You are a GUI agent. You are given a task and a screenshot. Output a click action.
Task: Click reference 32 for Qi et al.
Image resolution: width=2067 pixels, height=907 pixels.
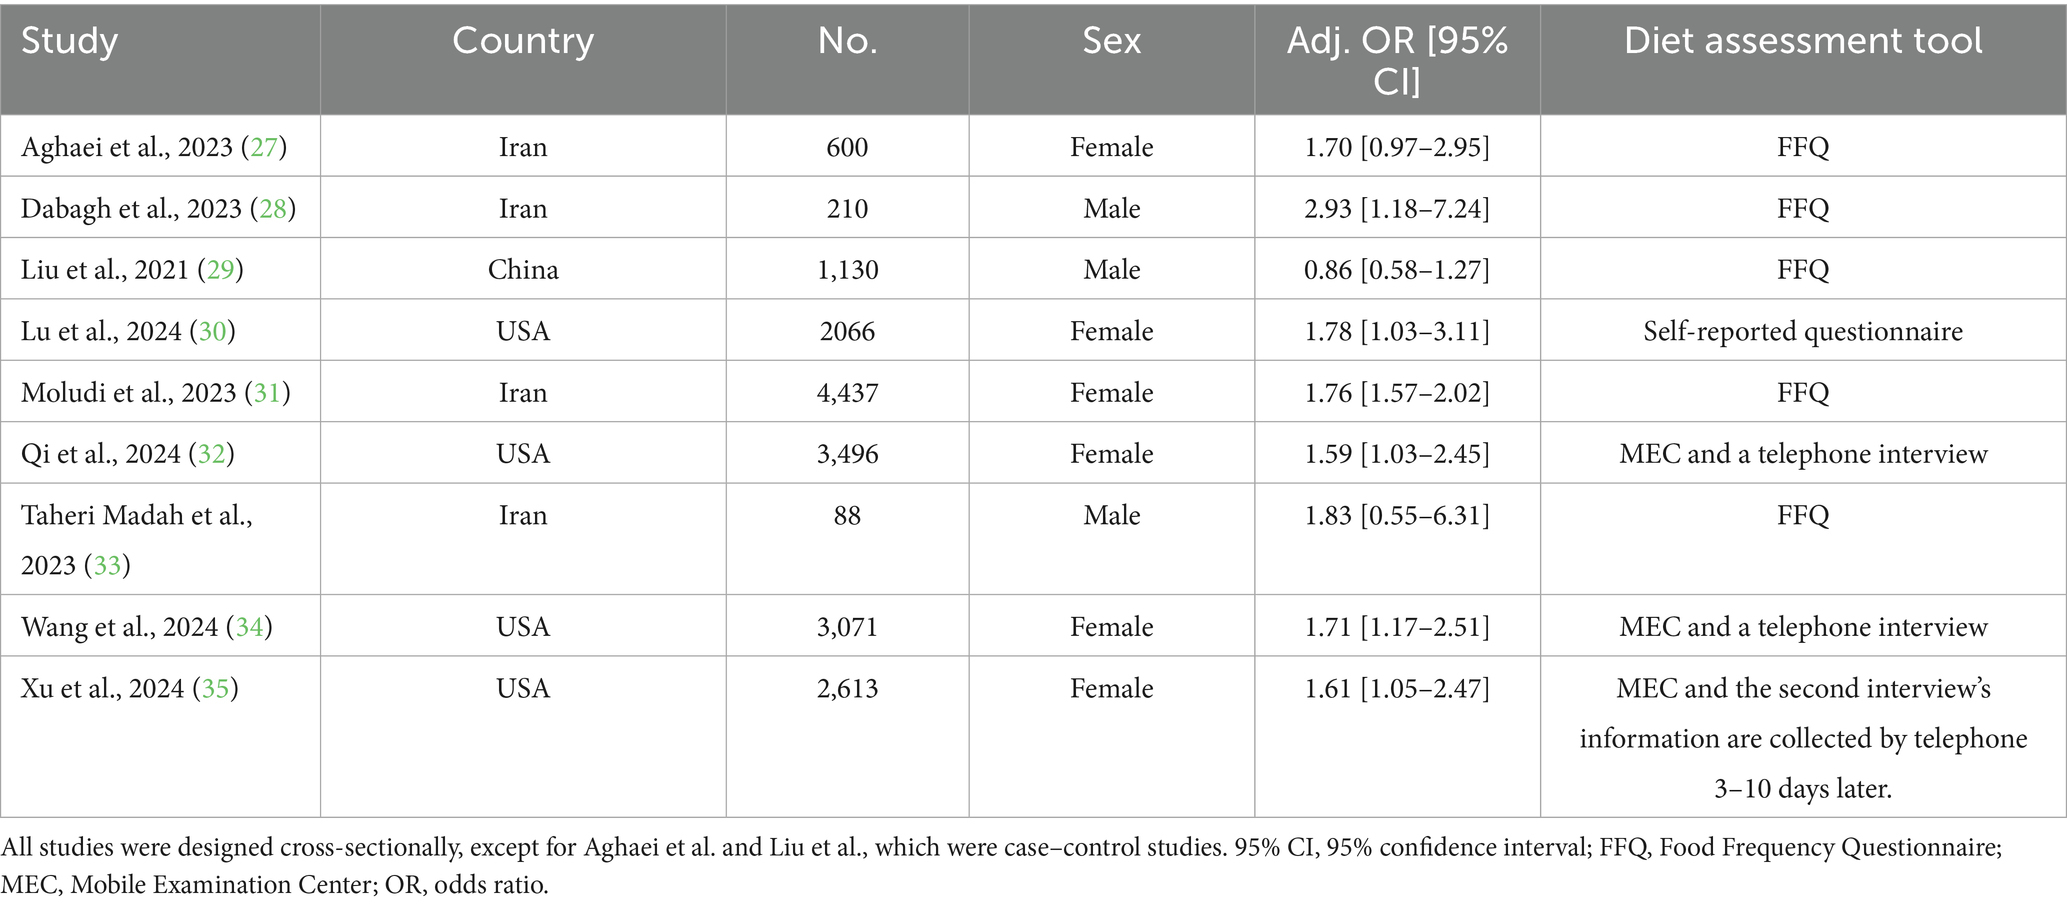coord(211,454)
